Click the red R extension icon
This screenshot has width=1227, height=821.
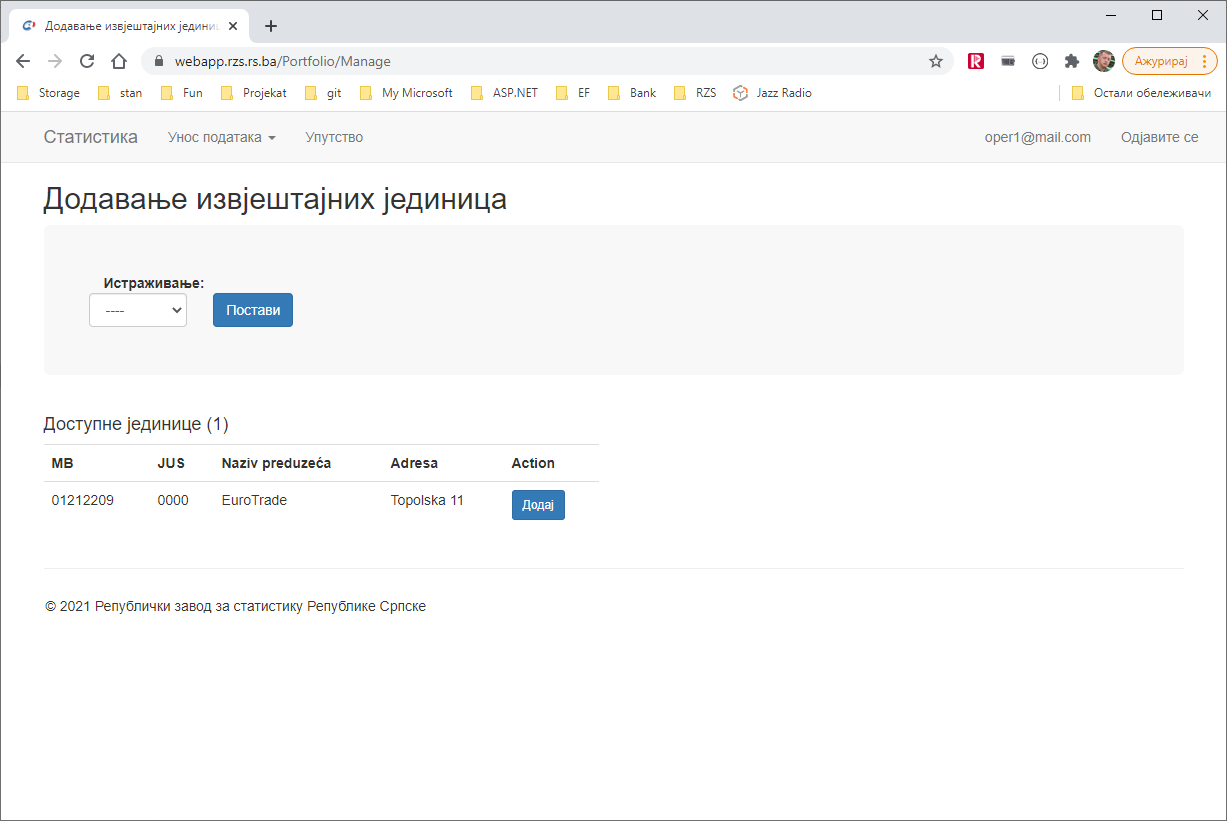[x=976, y=61]
